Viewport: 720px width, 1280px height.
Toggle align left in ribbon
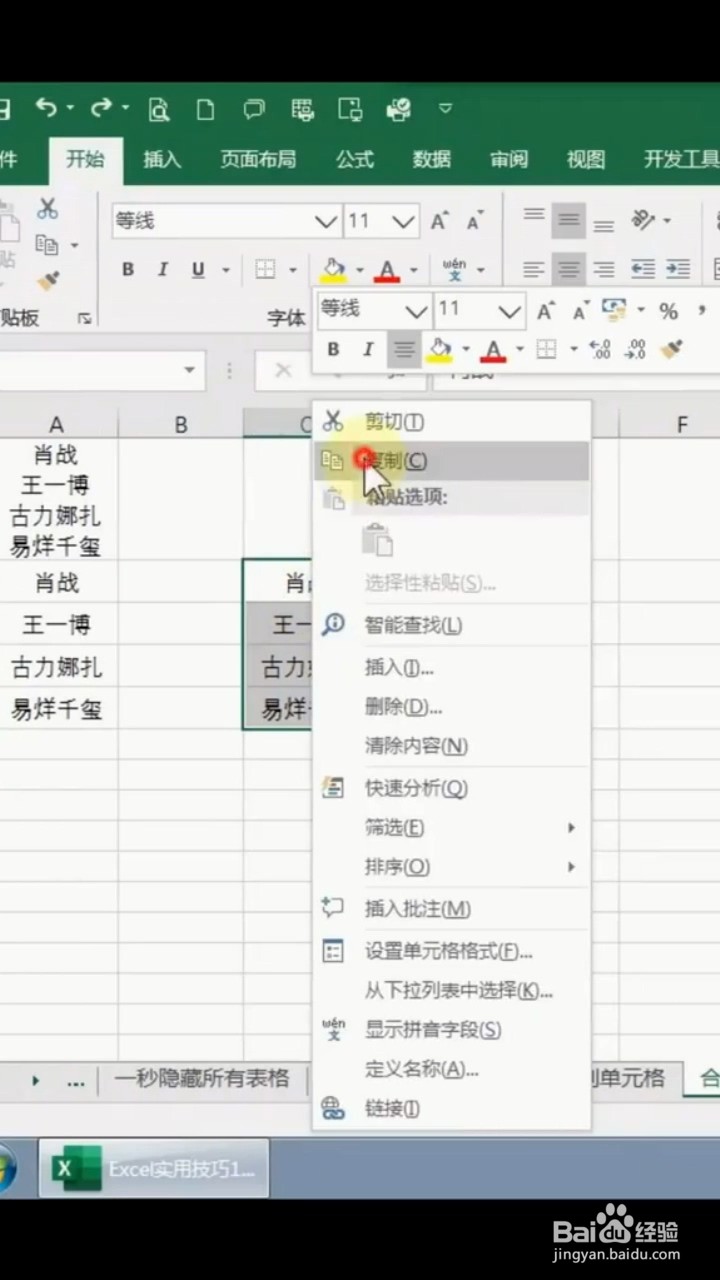click(x=535, y=269)
